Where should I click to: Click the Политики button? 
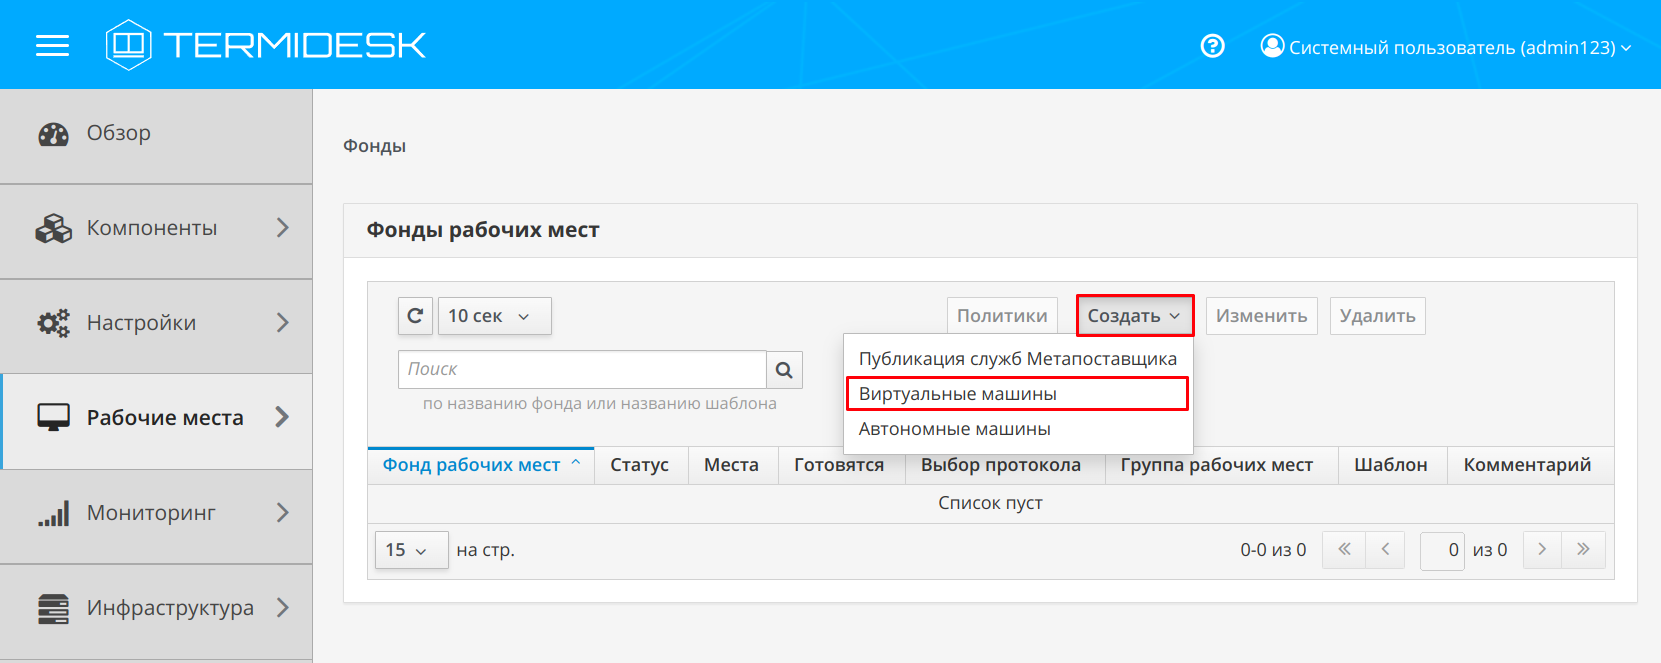1002,316
